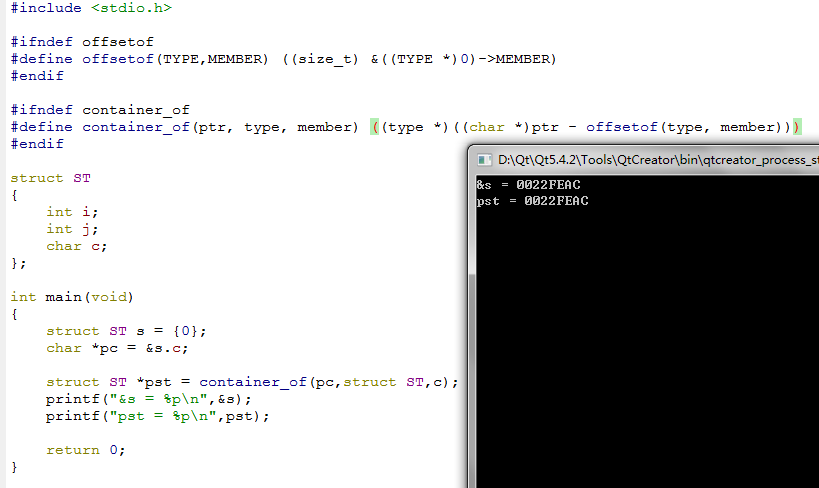The height and width of the screenshot is (488, 819).
Task: Click '#define container_of(ptr, type, member)' text
Action: coord(184,127)
